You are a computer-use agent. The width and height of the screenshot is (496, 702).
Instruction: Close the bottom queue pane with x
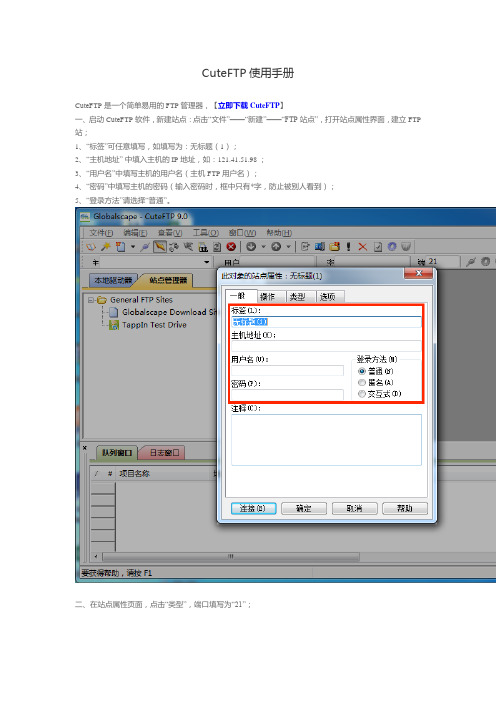pyautogui.click(x=85, y=447)
